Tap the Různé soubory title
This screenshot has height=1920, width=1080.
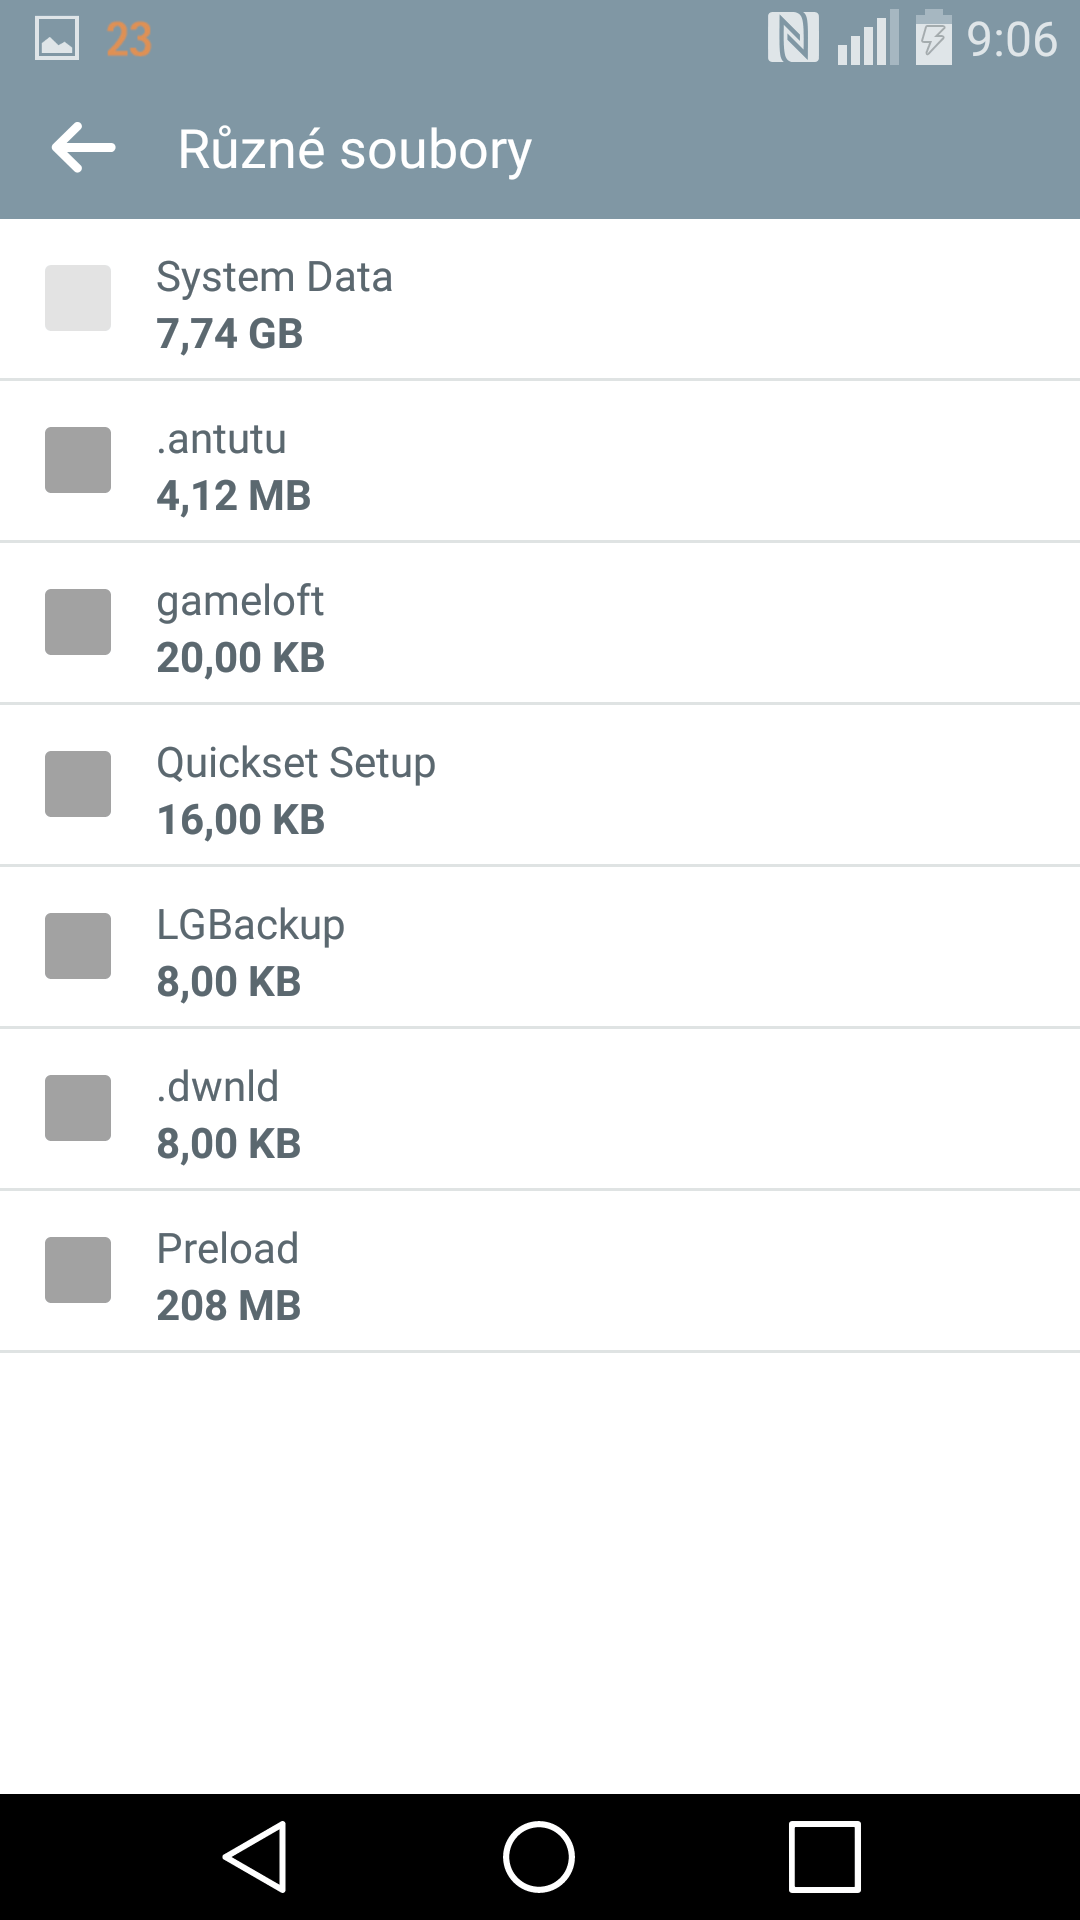coord(355,150)
